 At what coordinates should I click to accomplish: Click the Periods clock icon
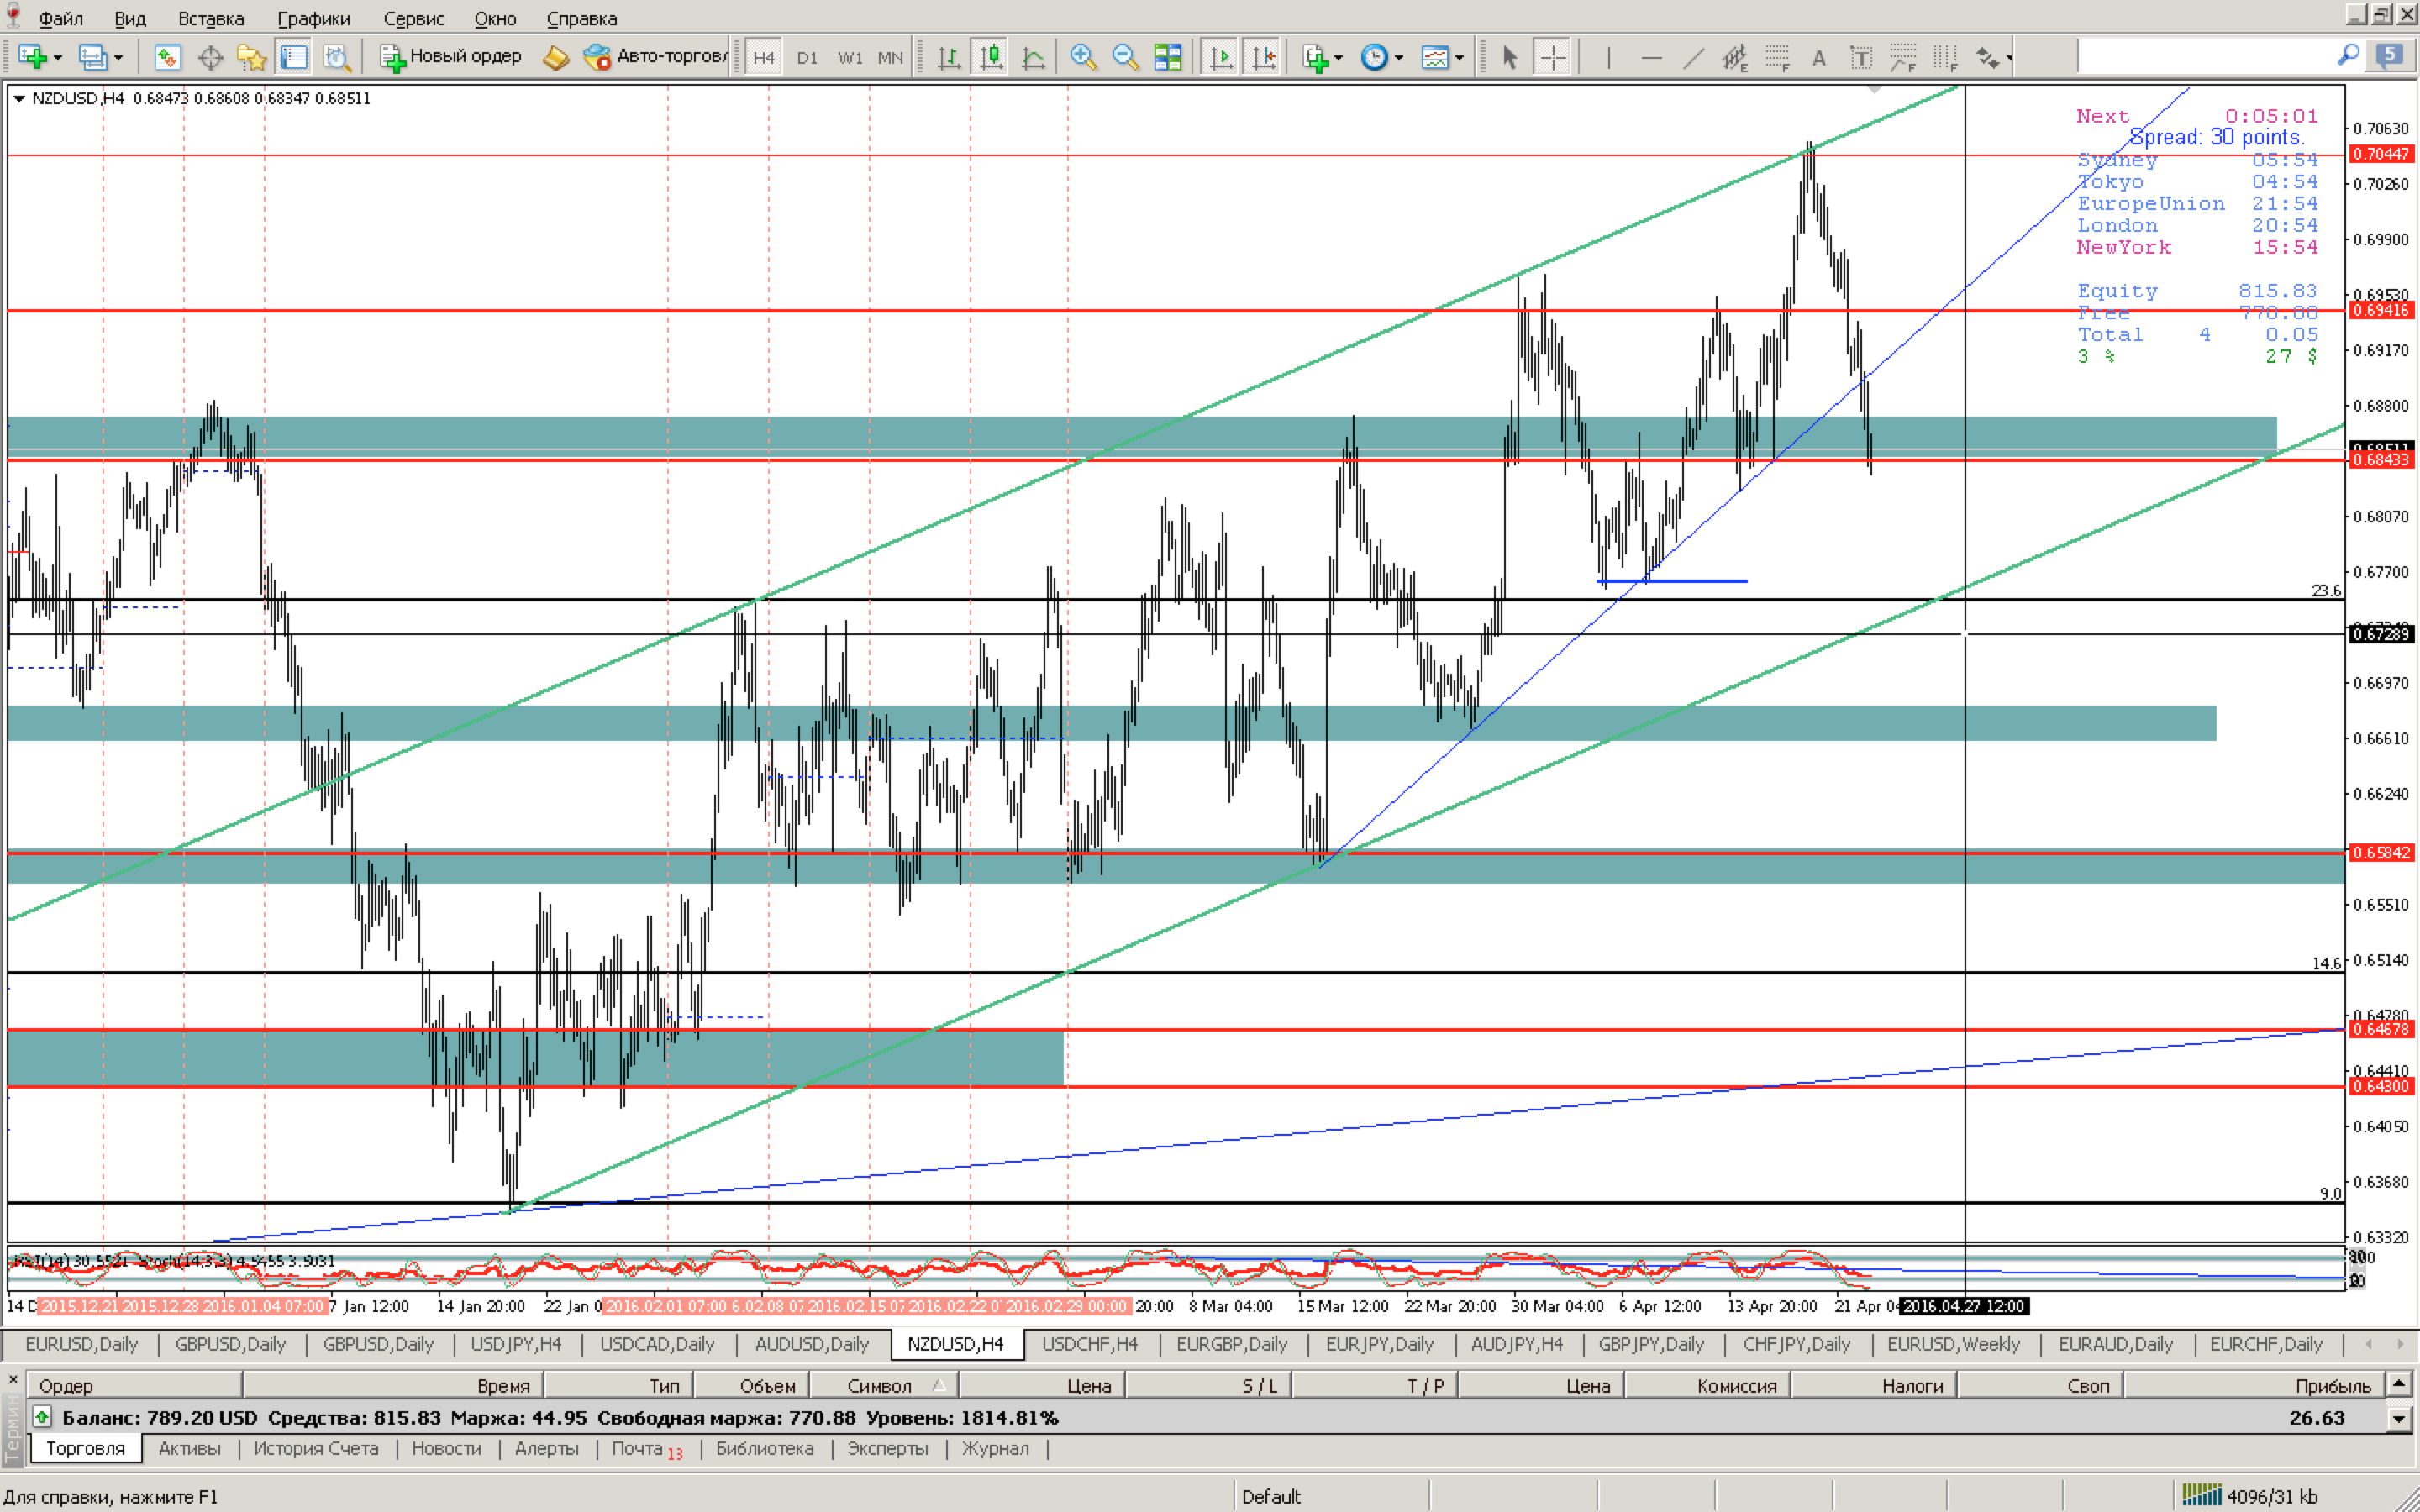[1374, 57]
